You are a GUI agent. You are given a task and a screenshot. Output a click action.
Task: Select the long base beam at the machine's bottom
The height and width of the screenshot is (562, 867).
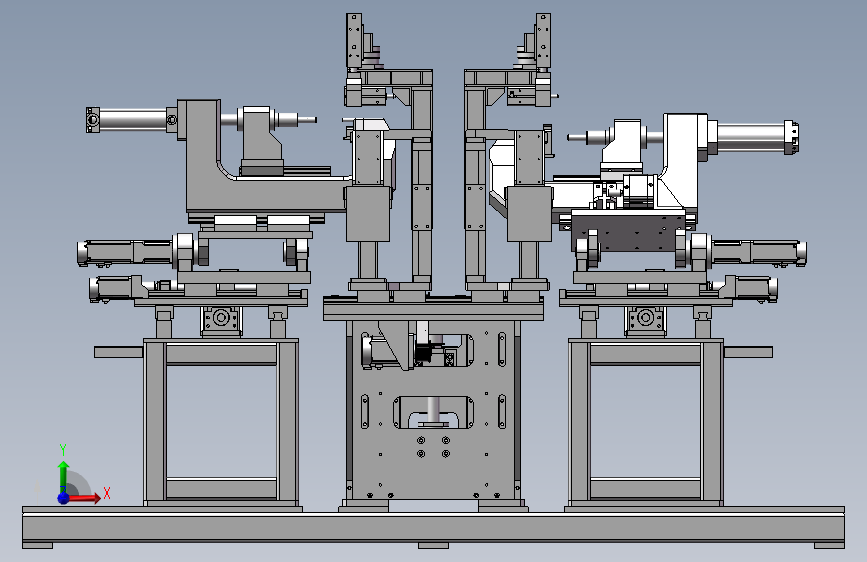tap(433, 527)
